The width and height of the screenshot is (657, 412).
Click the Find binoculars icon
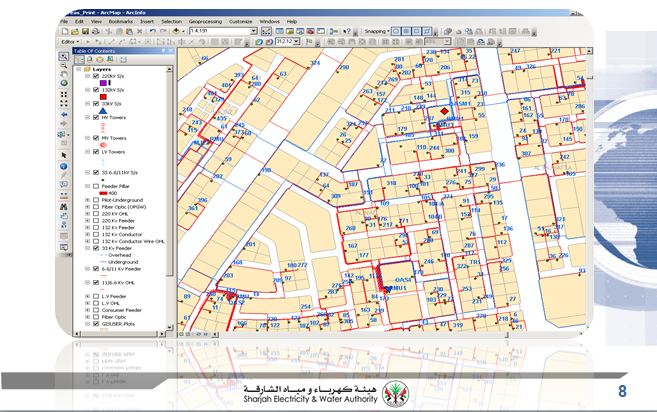pyautogui.click(x=64, y=207)
